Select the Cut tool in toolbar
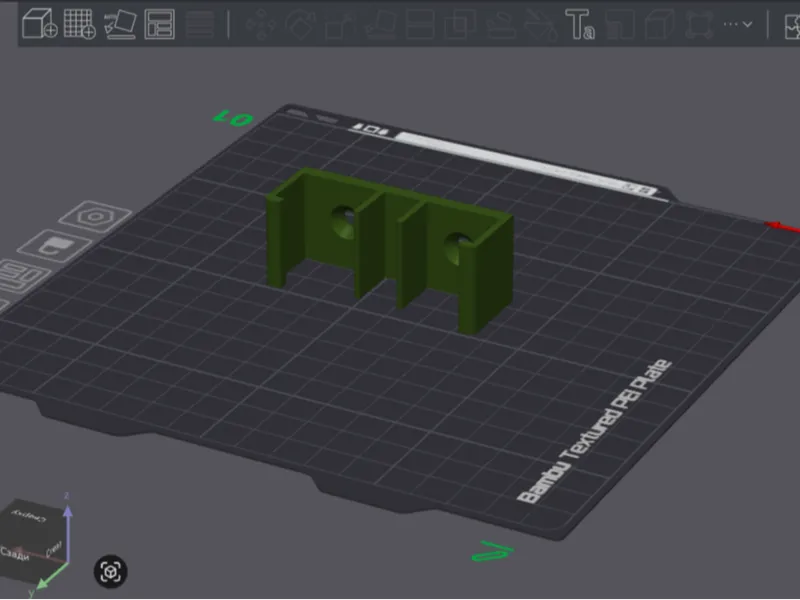This screenshot has width=800, height=600. [x=420, y=24]
